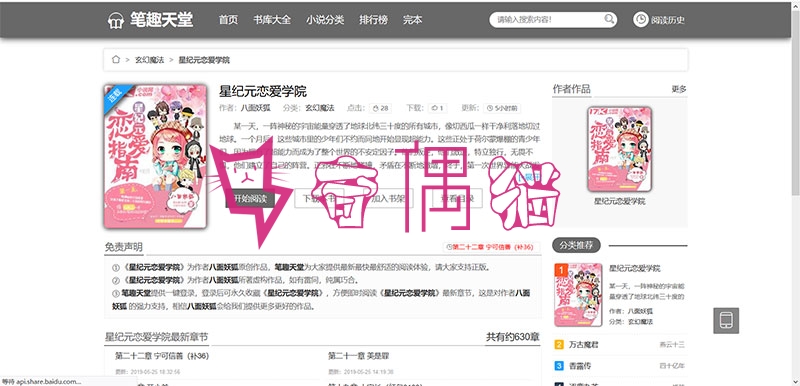Click 星纪元恋爱学院 title under 作者作品 cover
The width and height of the screenshot is (800, 386).
[x=619, y=201]
